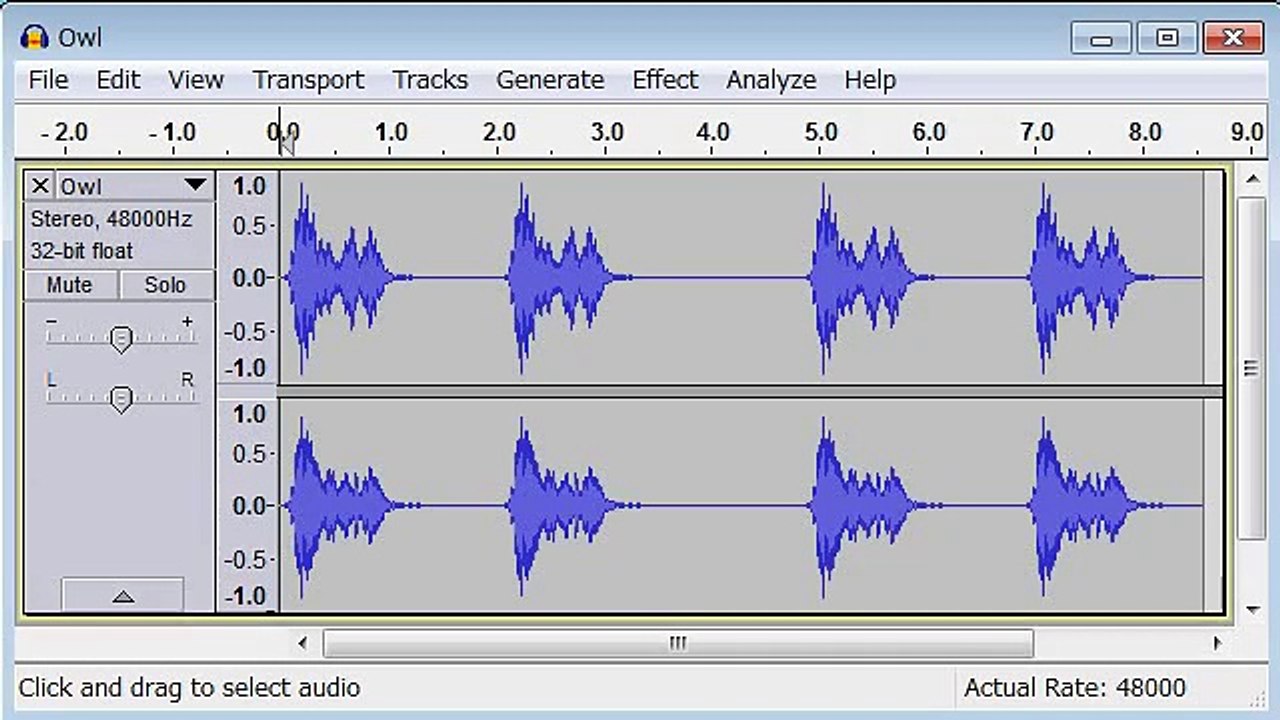The image size is (1280, 720).
Task: Click the playhead cursor at 0.0 on ruler
Action: click(285, 143)
